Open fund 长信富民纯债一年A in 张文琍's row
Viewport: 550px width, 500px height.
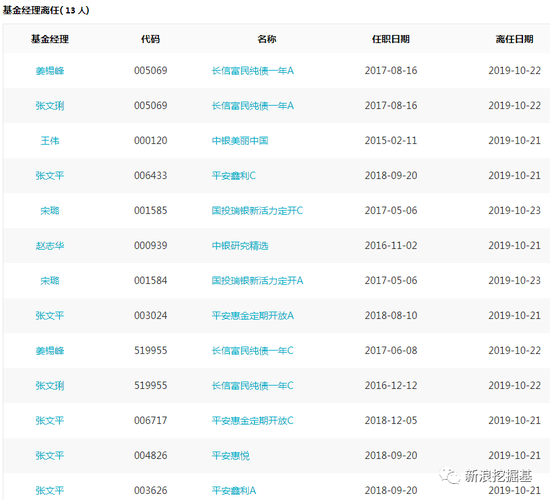253,106
